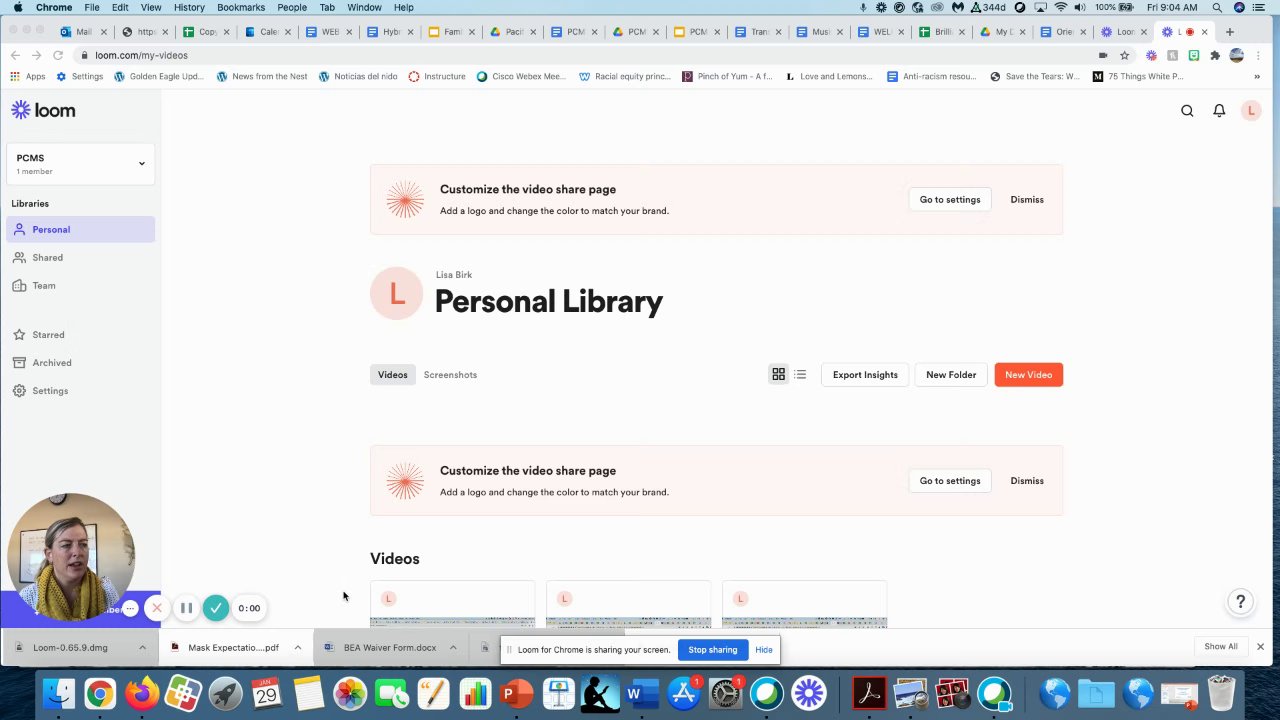Select the Screenshots tab

coord(450,374)
